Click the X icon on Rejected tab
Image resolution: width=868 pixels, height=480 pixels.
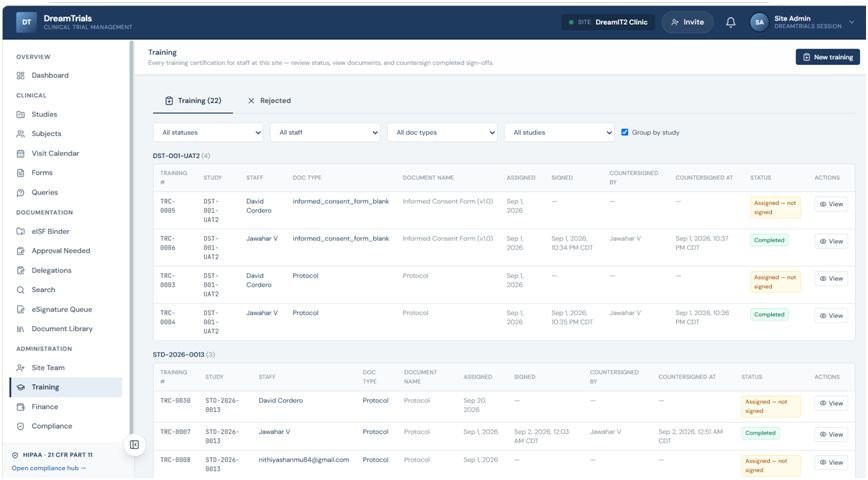(x=251, y=101)
